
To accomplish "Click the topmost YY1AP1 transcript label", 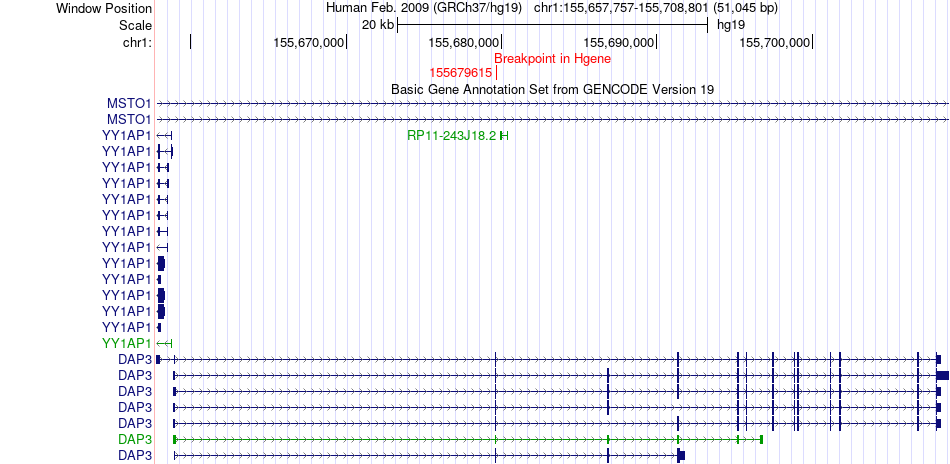I will [x=127, y=135].
